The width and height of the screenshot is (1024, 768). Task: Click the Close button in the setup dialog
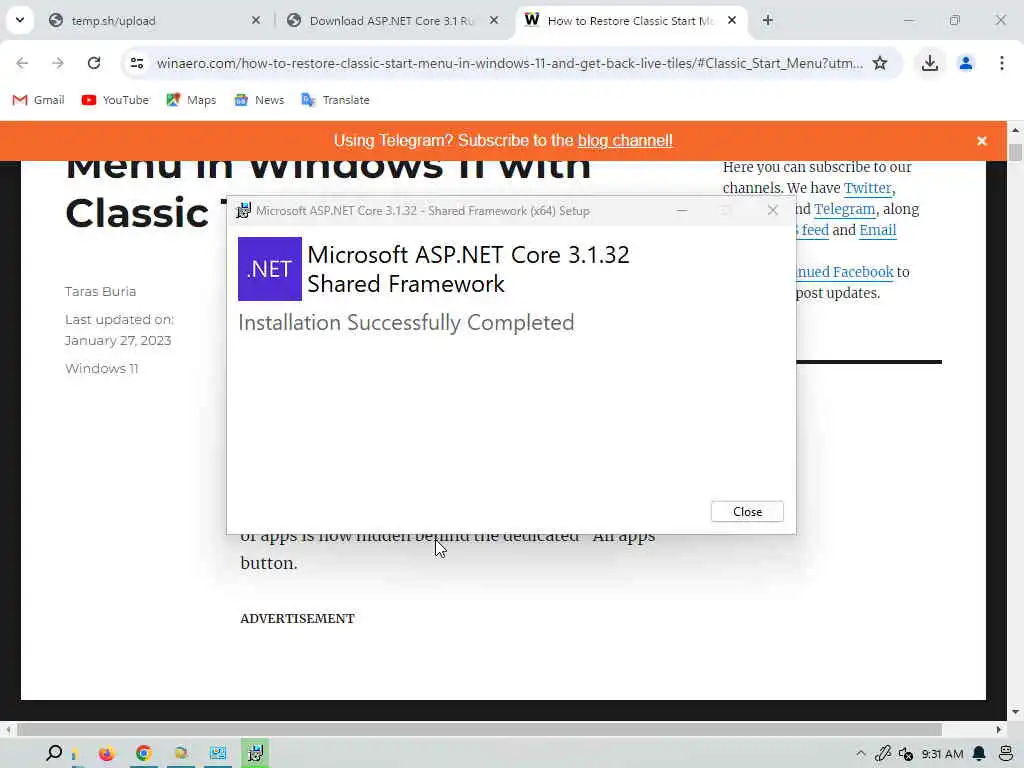tap(746, 511)
